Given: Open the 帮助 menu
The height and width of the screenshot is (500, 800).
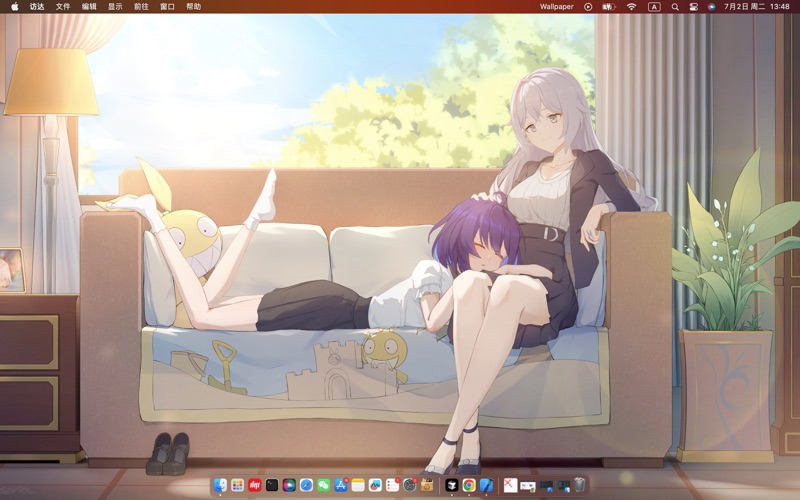Looking at the screenshot, I should pos(193,7).
